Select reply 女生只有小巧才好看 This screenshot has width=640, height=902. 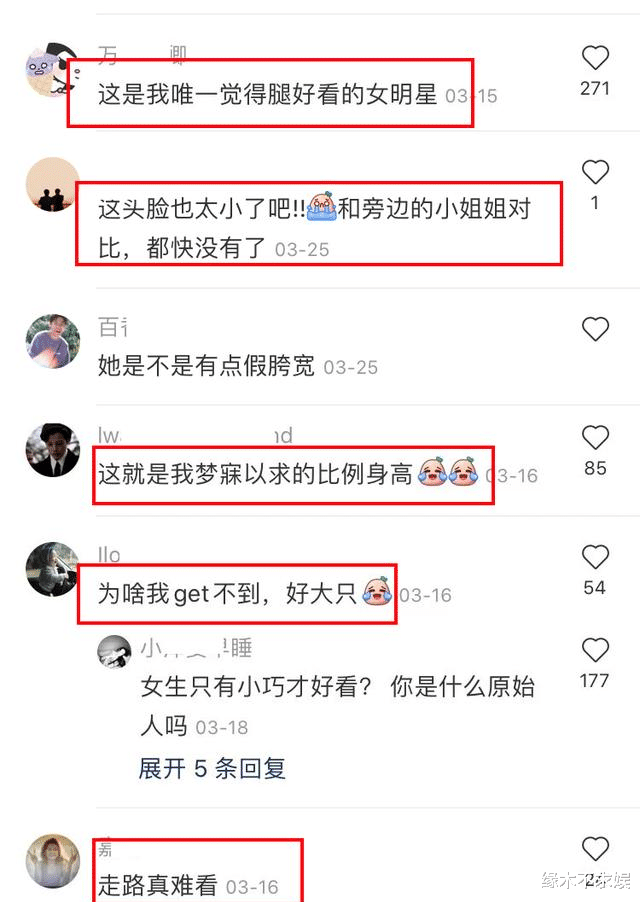pos(338,706)
